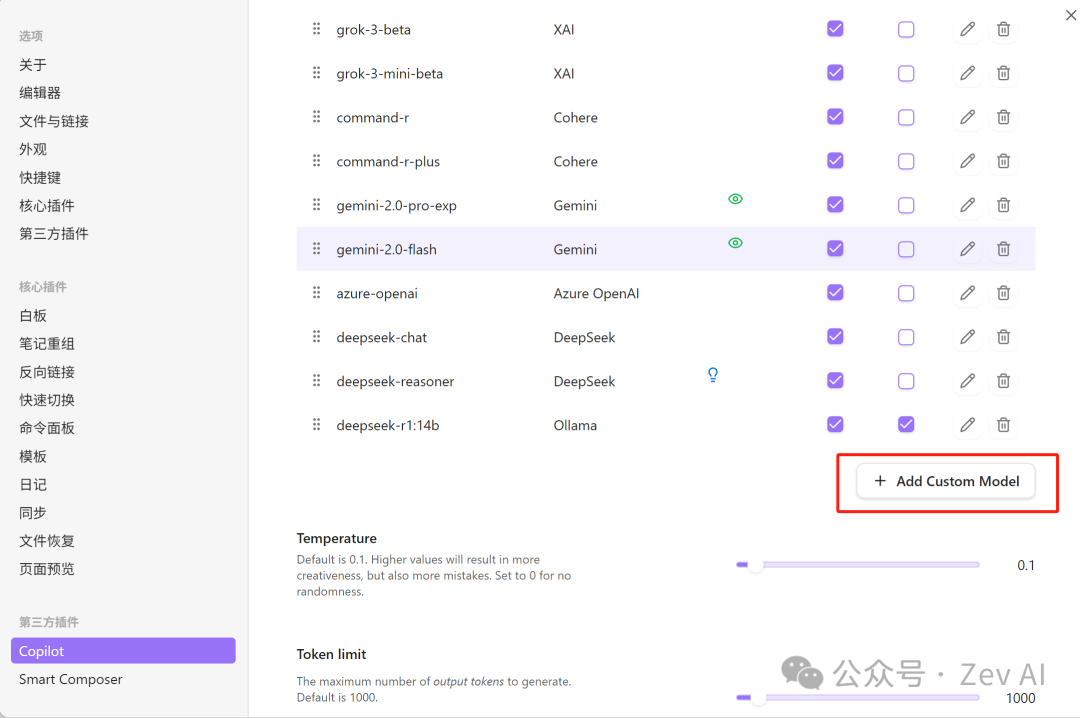Delete the grok-3-mini-beta model
This screenshot has width=1080, height=718.
coord(1004,73)
